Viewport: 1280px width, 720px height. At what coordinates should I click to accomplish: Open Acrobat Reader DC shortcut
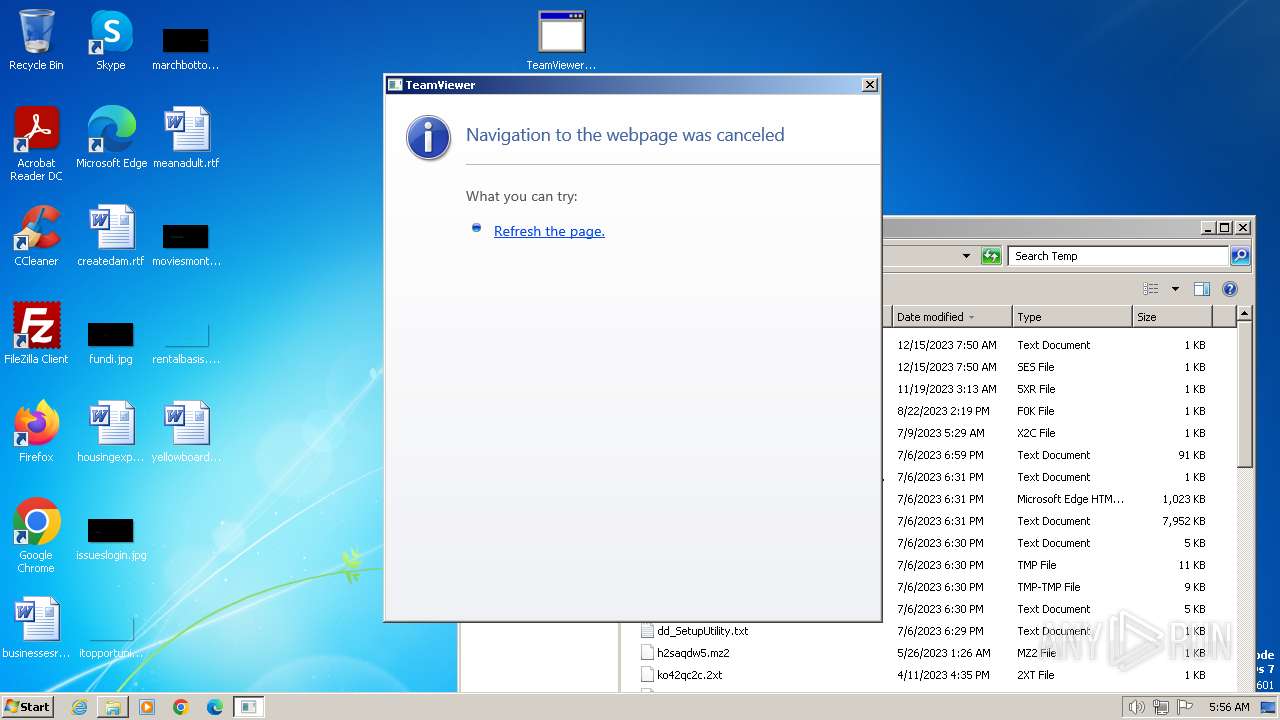[x=37, y=144]
